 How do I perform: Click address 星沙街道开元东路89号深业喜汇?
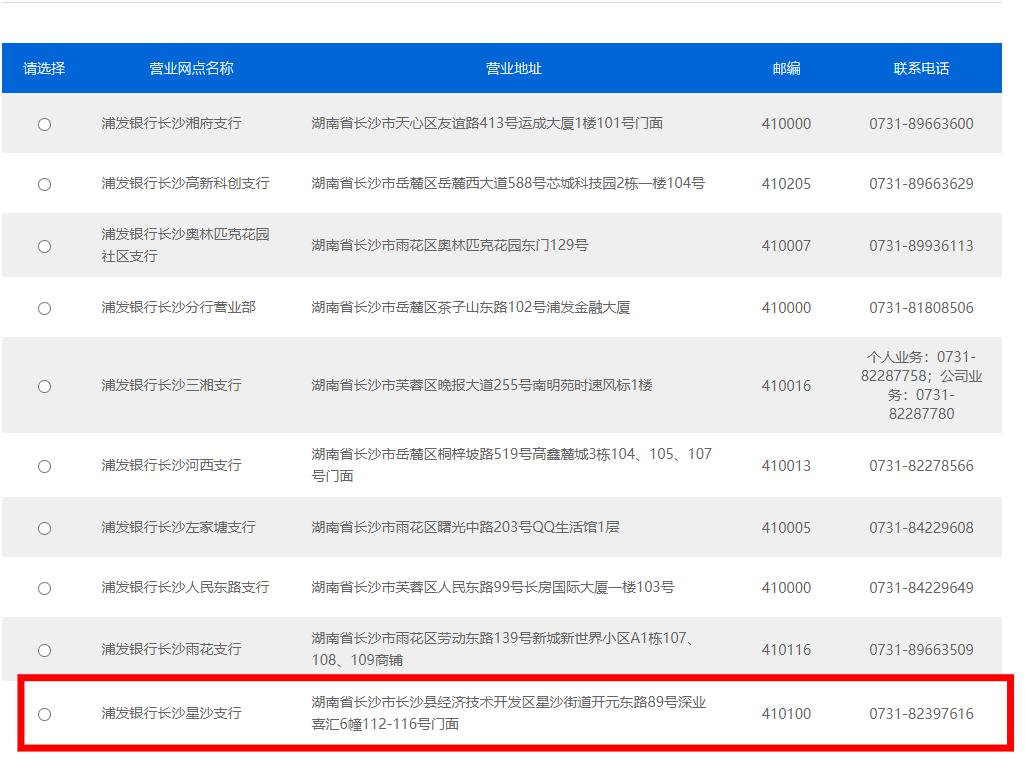[509, 713]
